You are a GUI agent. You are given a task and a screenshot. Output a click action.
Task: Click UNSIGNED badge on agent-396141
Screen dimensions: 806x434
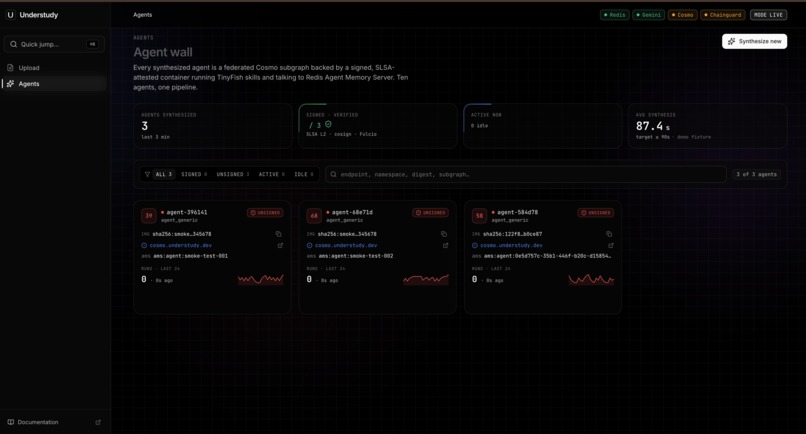click(265, 212)
